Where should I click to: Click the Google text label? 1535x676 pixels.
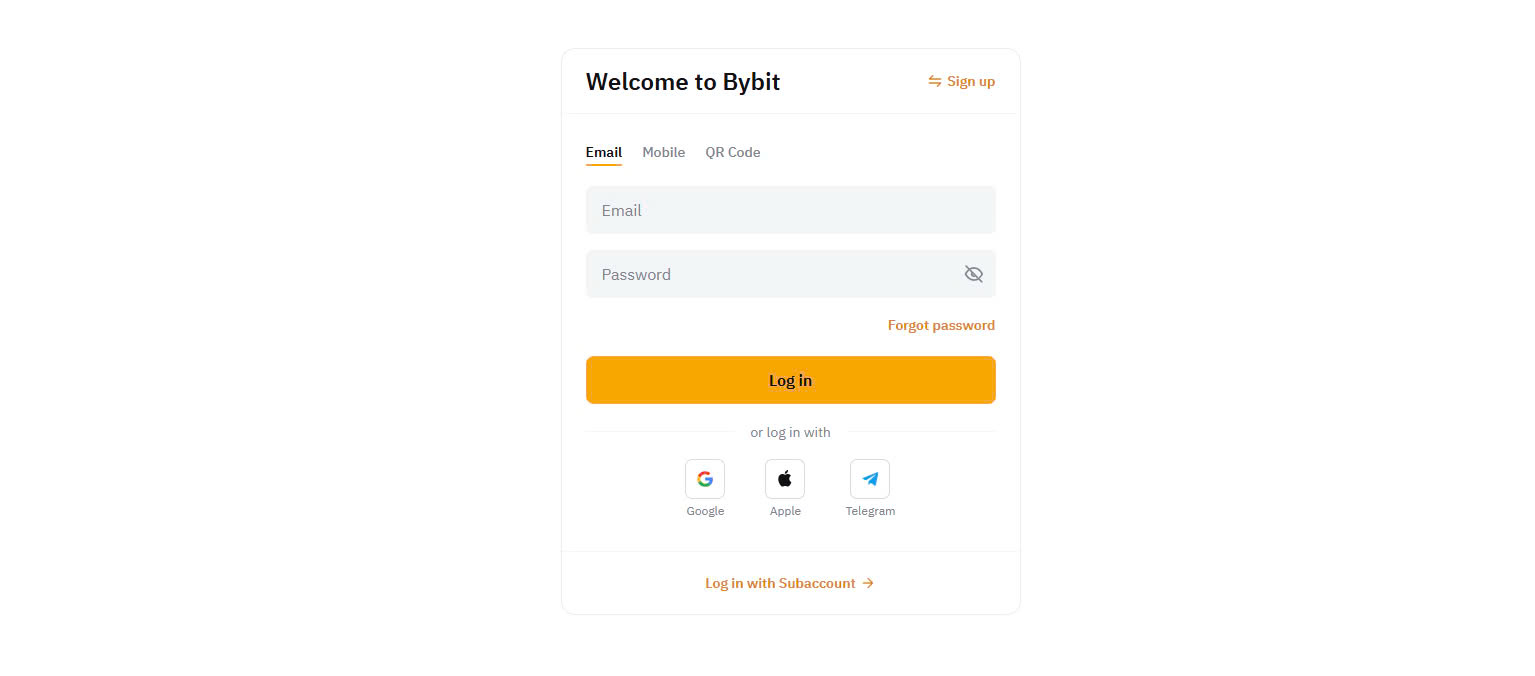tap(705, 511)
